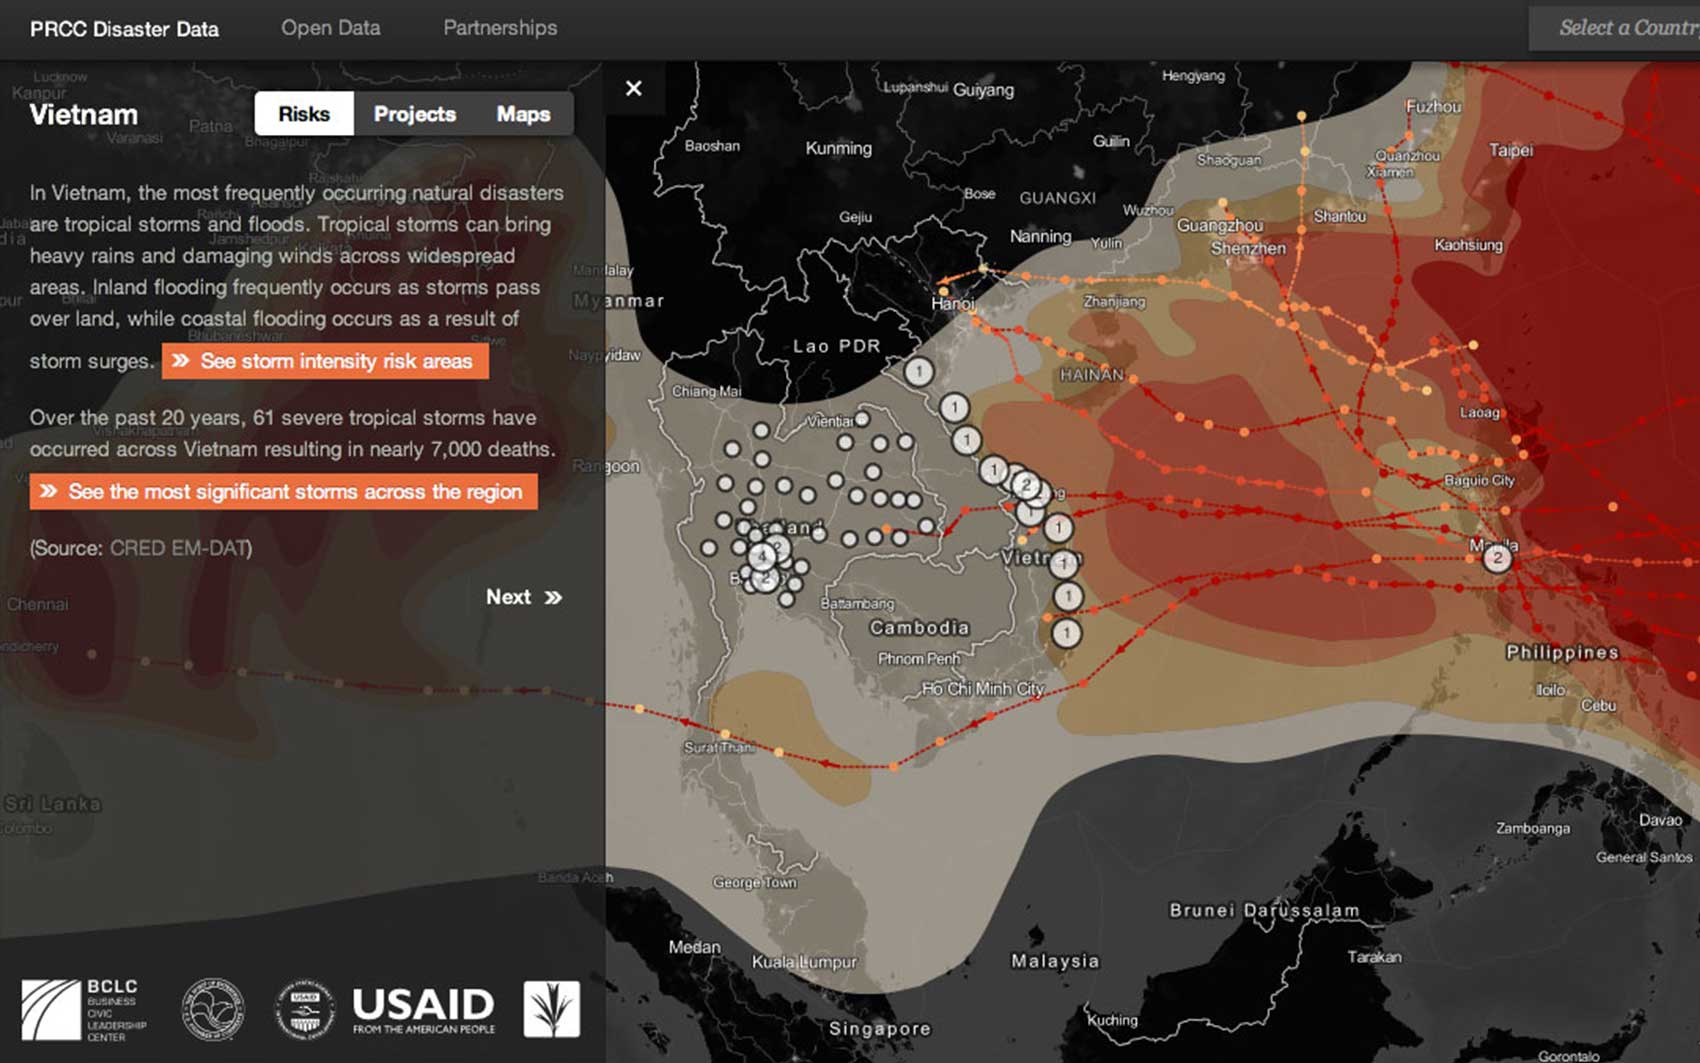Viewport: 1700px width, 1063px height.
Task: Open the Maps tab
Action: point(523,114)
